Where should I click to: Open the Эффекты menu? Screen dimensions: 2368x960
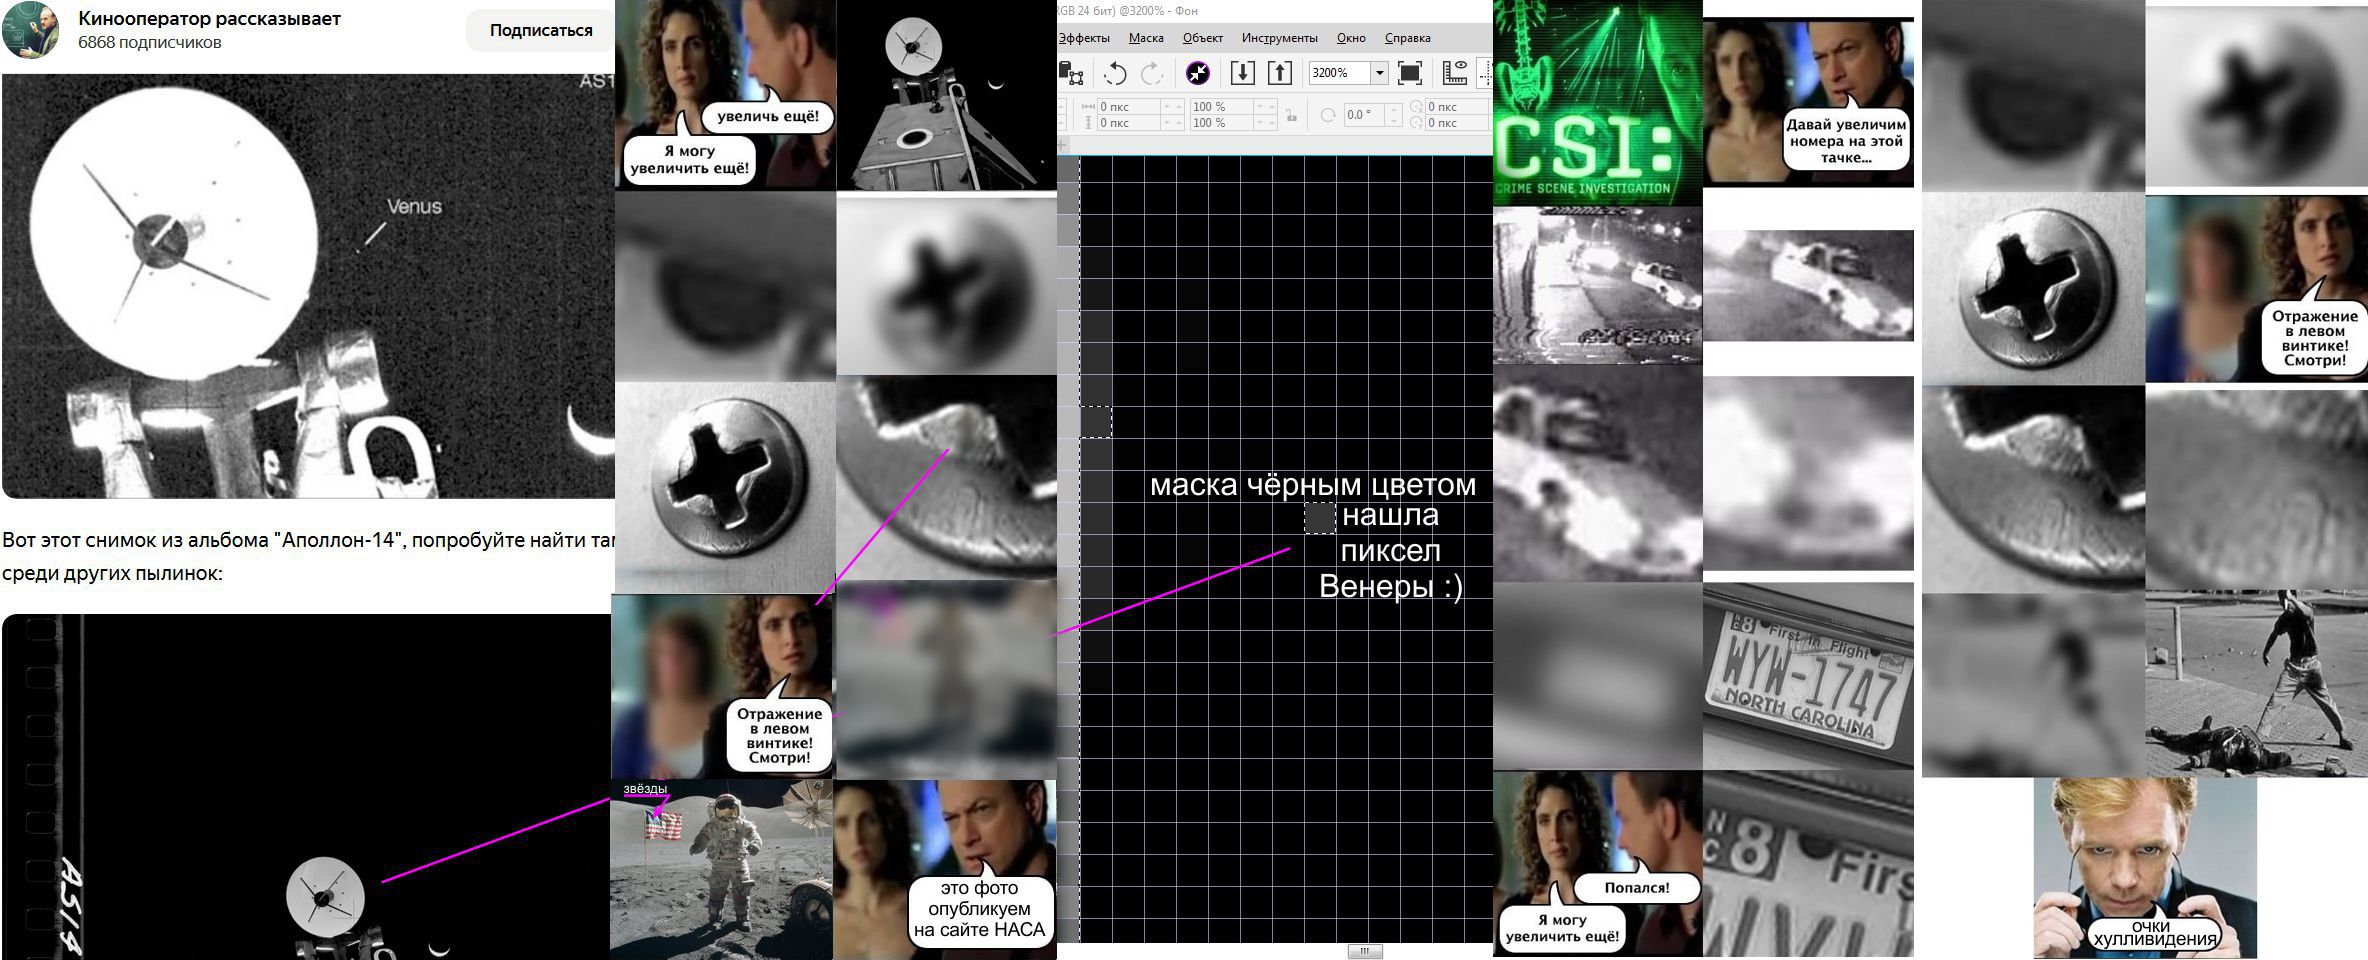coord(1084,38)
